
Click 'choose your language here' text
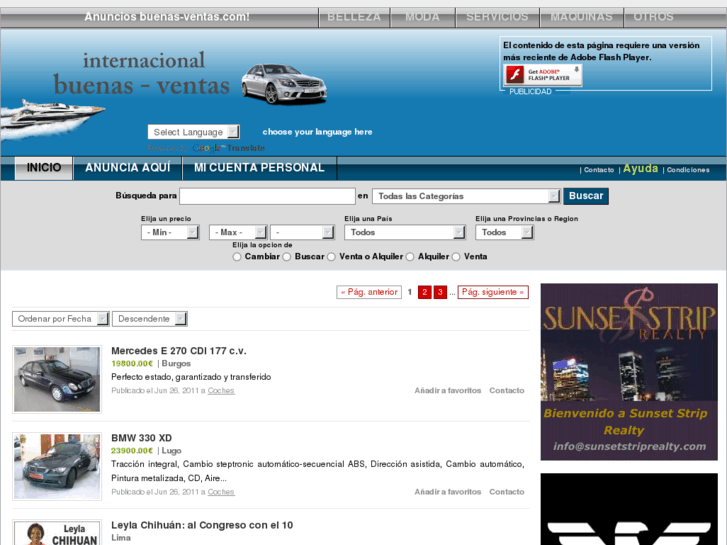point(318,132)
